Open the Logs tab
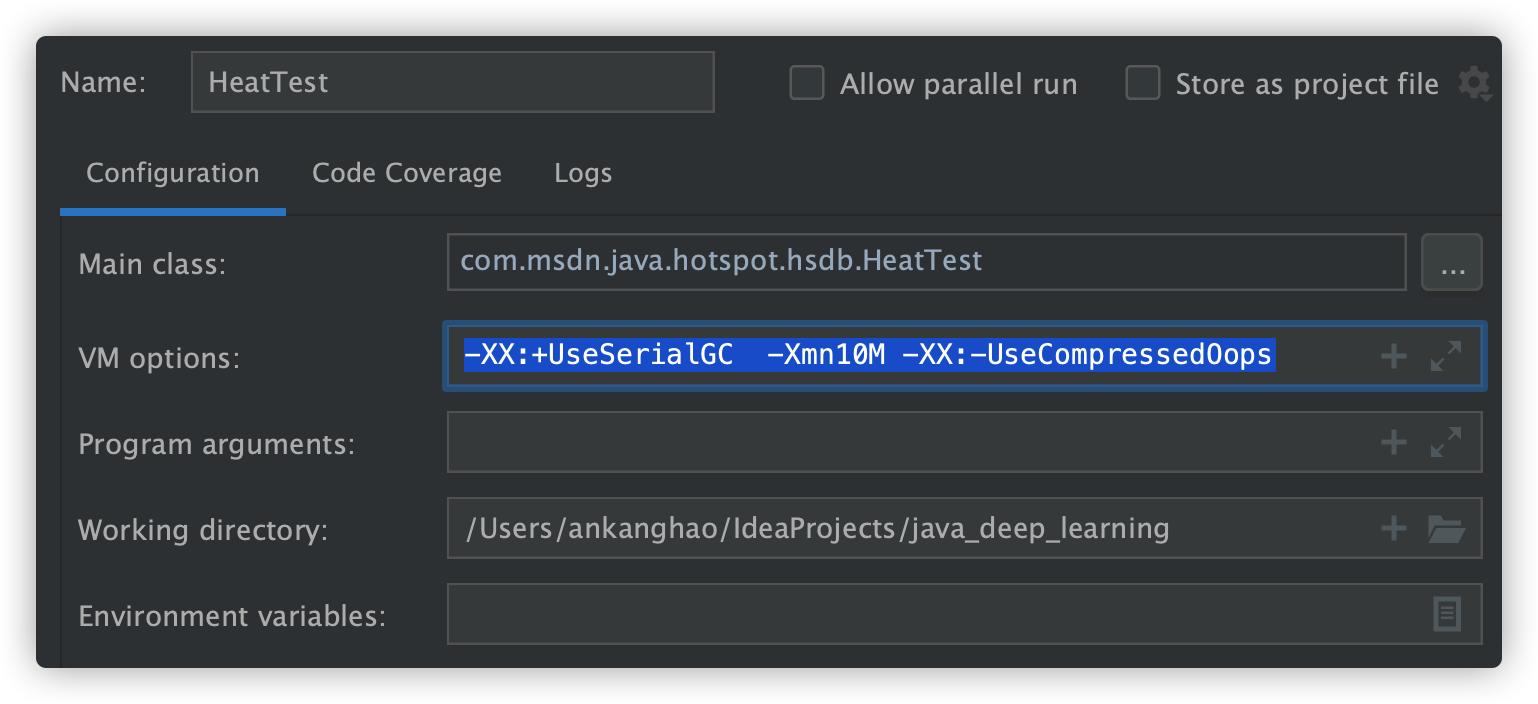Viewport: 1538px width, 704px height. tap(583, 173)
